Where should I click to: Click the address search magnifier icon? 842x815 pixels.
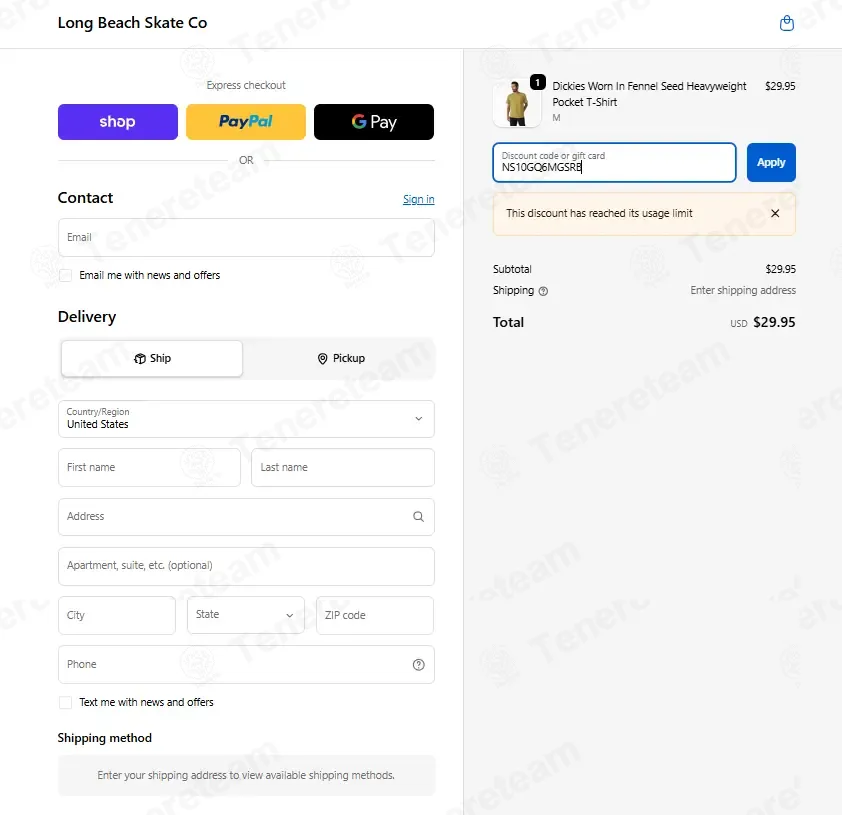click(x=418, y=516)
